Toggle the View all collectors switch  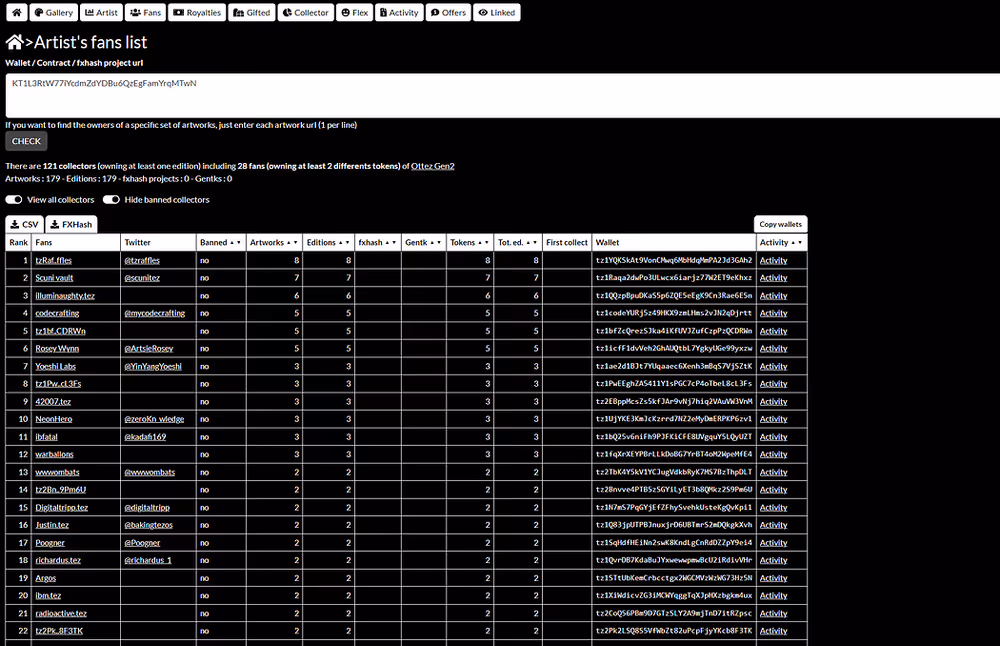[14, 200]
